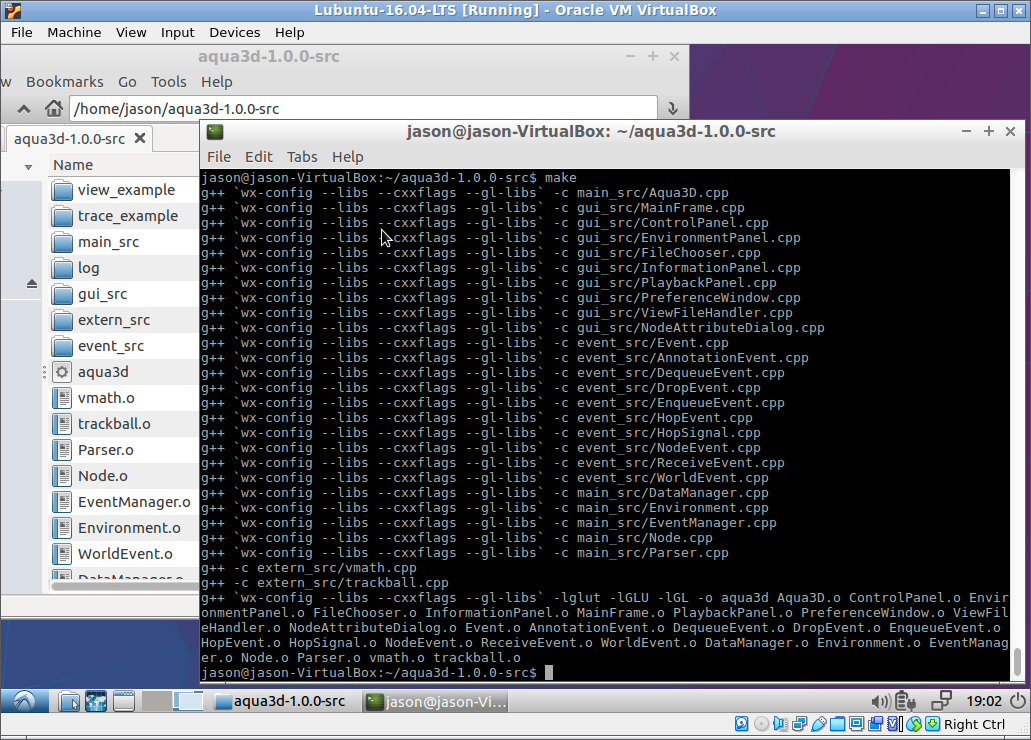Eject the mounted volume in side pane

point(32,284)
